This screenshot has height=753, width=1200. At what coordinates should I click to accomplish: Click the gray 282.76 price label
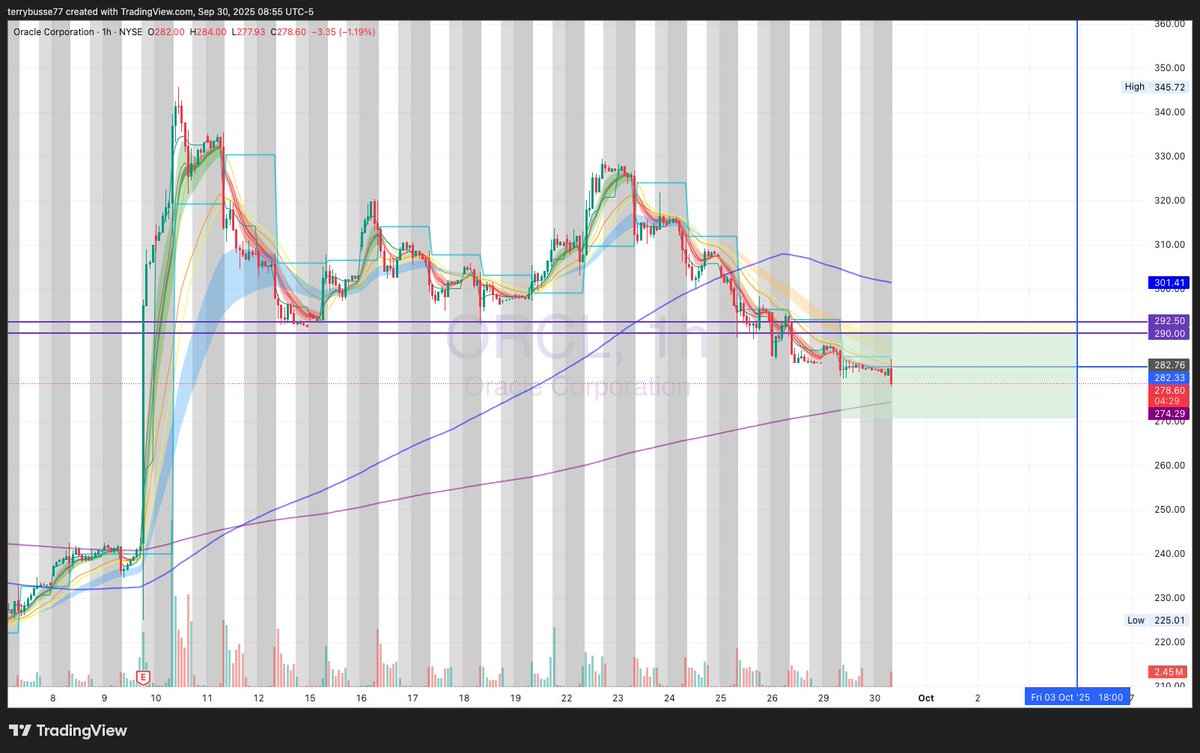tap(1168, 365)
